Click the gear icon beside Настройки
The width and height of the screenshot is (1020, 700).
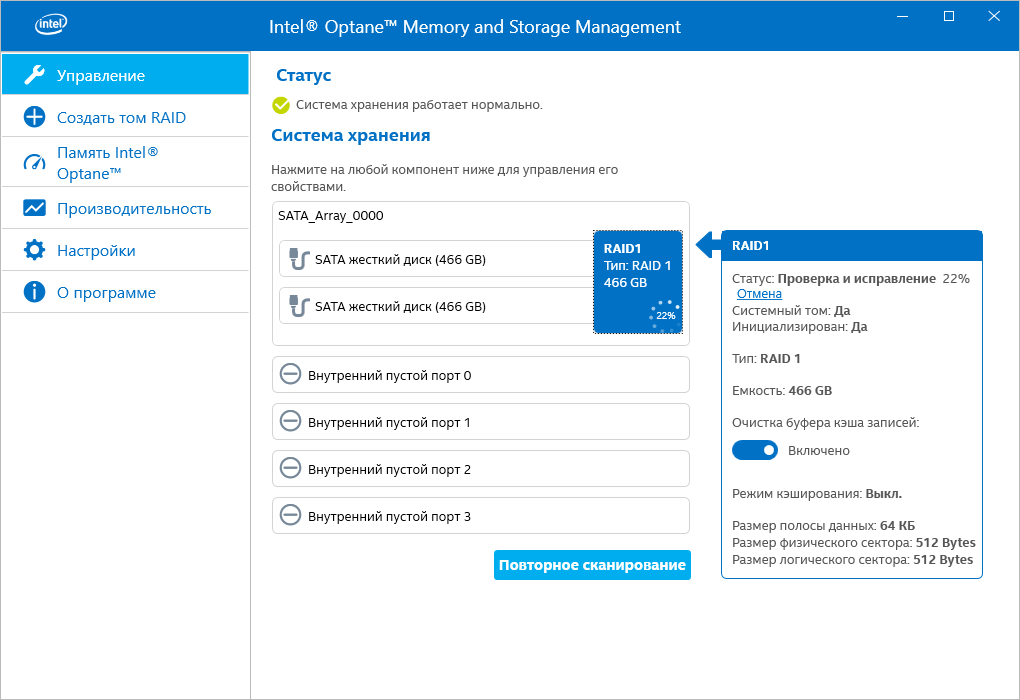pyautogui.click(x=34, y=250)
